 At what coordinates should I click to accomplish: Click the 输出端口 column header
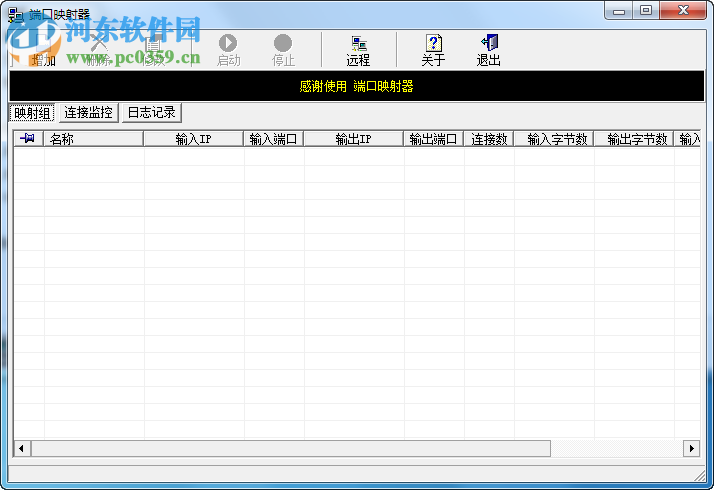434,138
